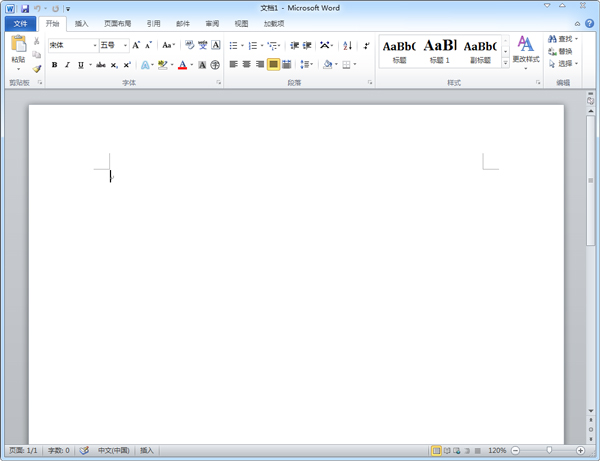Toggle Show/Hide paragraph marks
600x461 pixels.
[366, 46]
